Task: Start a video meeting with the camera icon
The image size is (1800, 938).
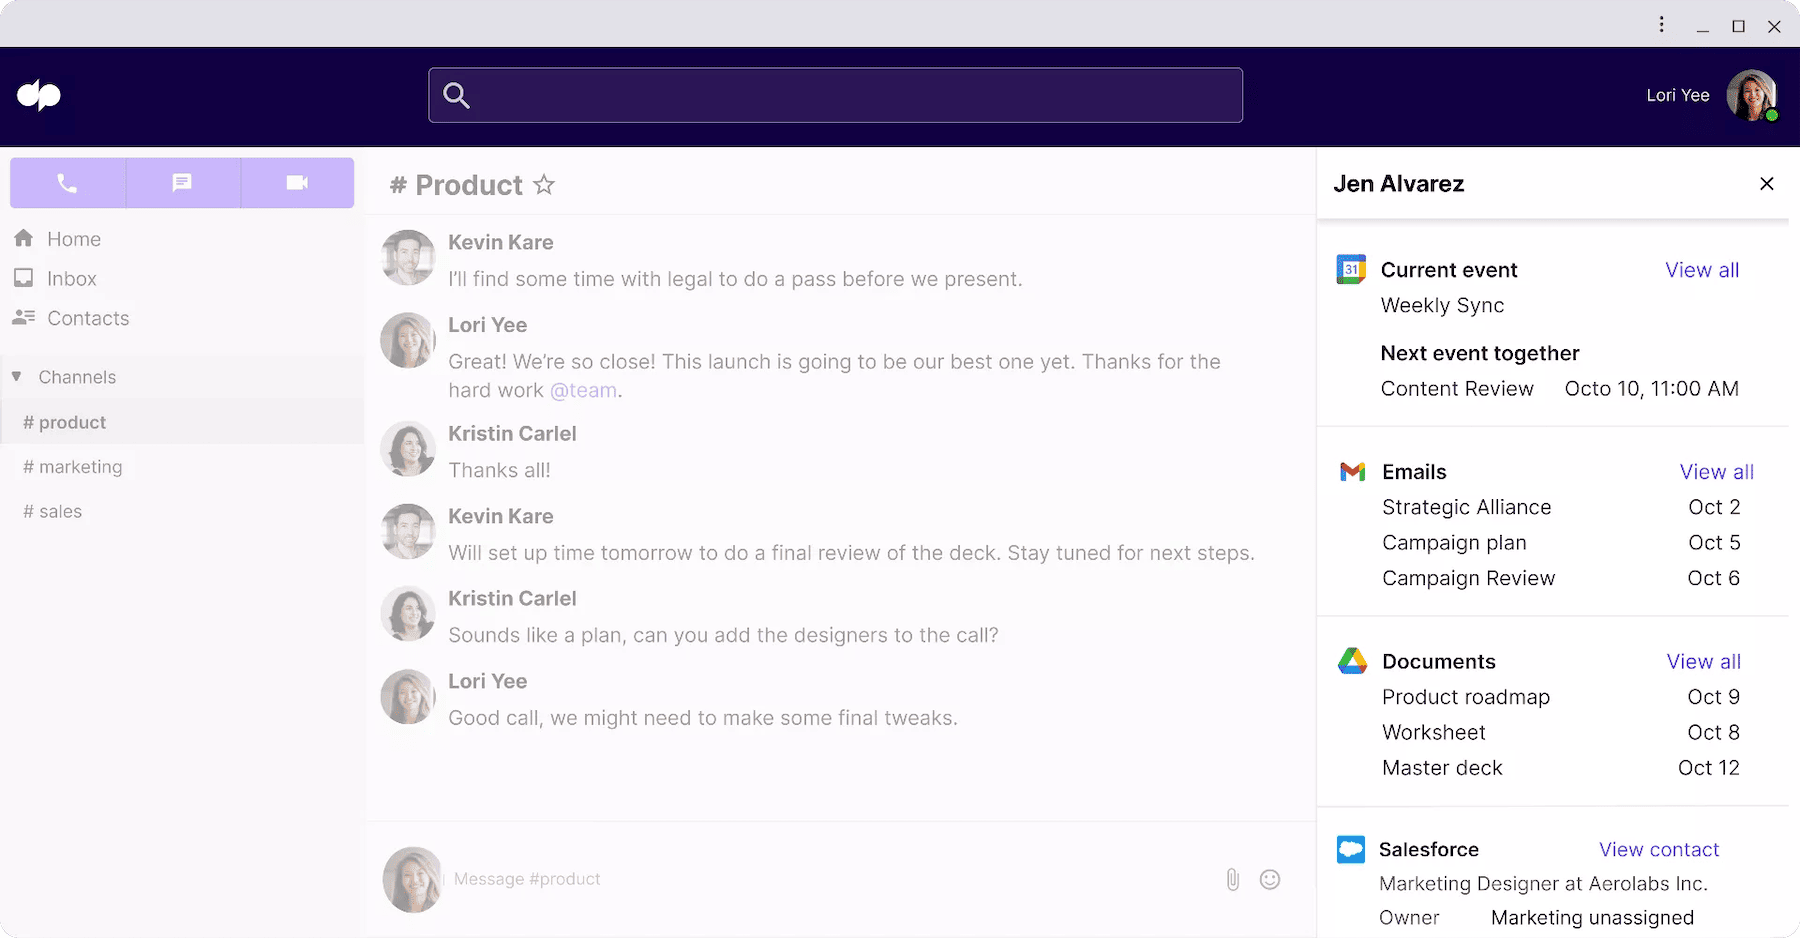Action: pyautogui.click(x=296, y=183)
